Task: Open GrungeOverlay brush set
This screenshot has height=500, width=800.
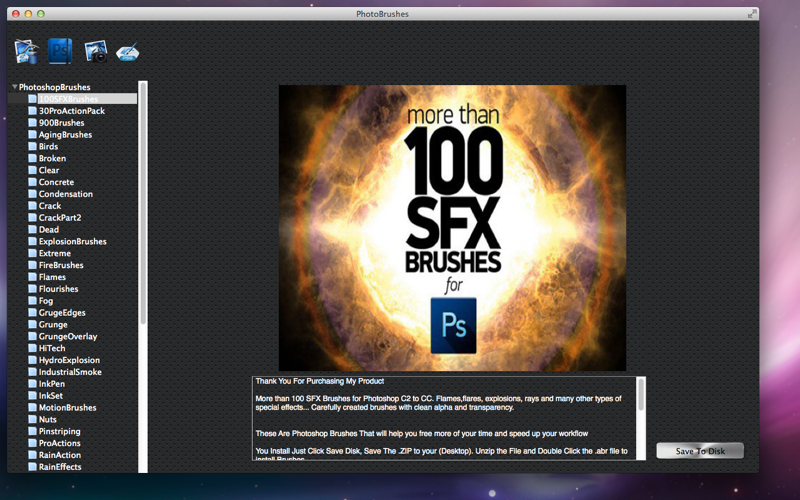Action: (68, 336)
